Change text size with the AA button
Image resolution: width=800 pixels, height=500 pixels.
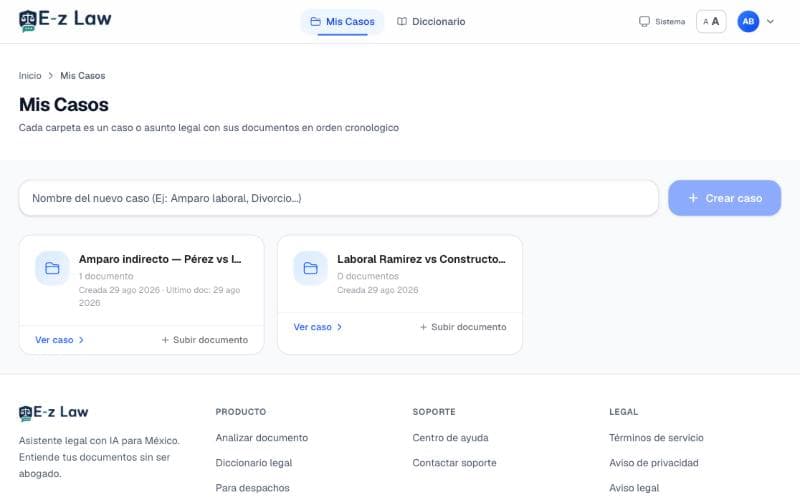coord(711,21)
